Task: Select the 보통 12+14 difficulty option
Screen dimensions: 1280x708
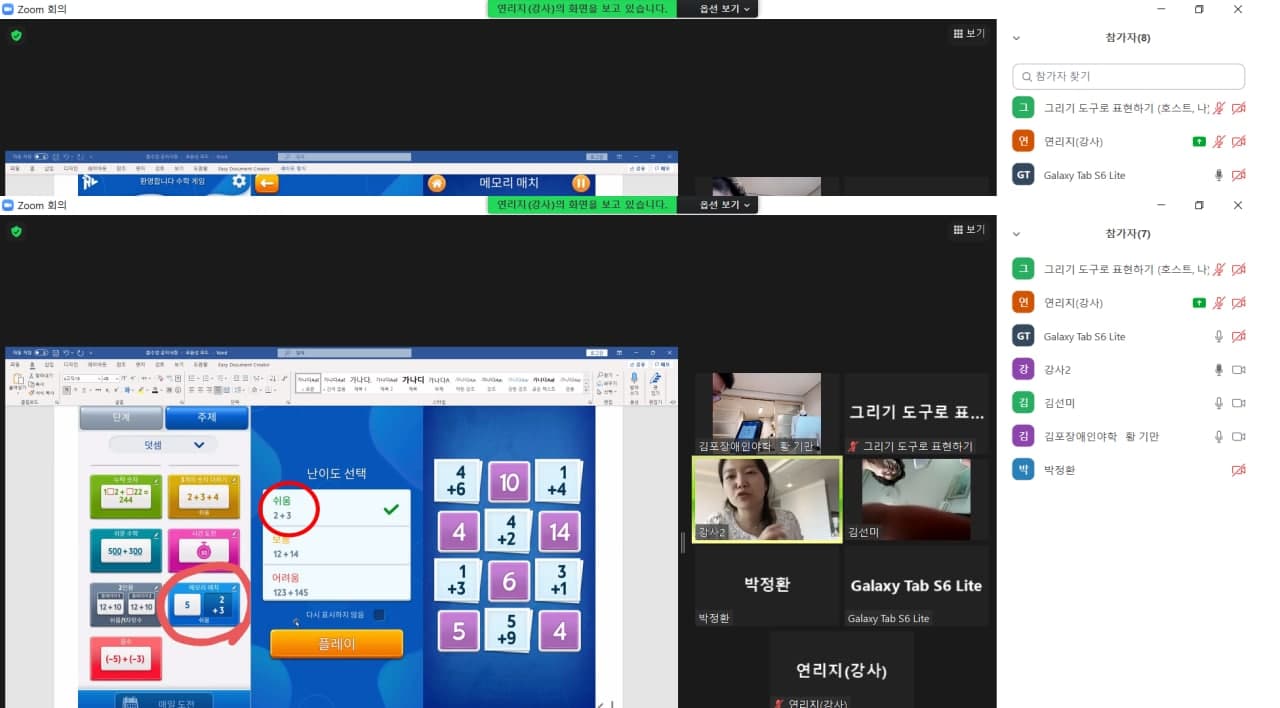Action: click(337, 547)
